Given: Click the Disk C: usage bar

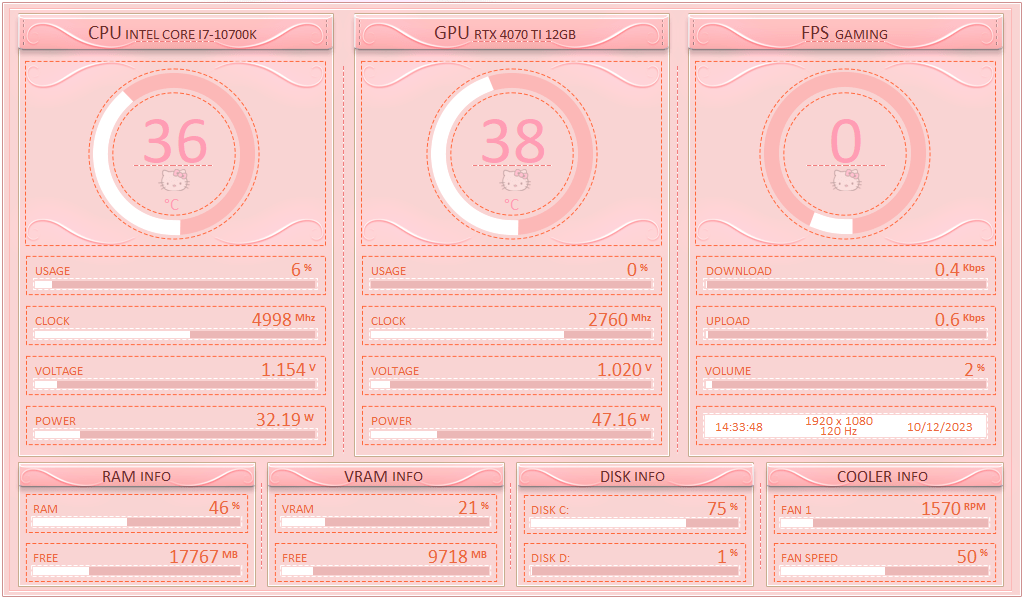Looking at the screenshot, I should (x=634, y=523).
